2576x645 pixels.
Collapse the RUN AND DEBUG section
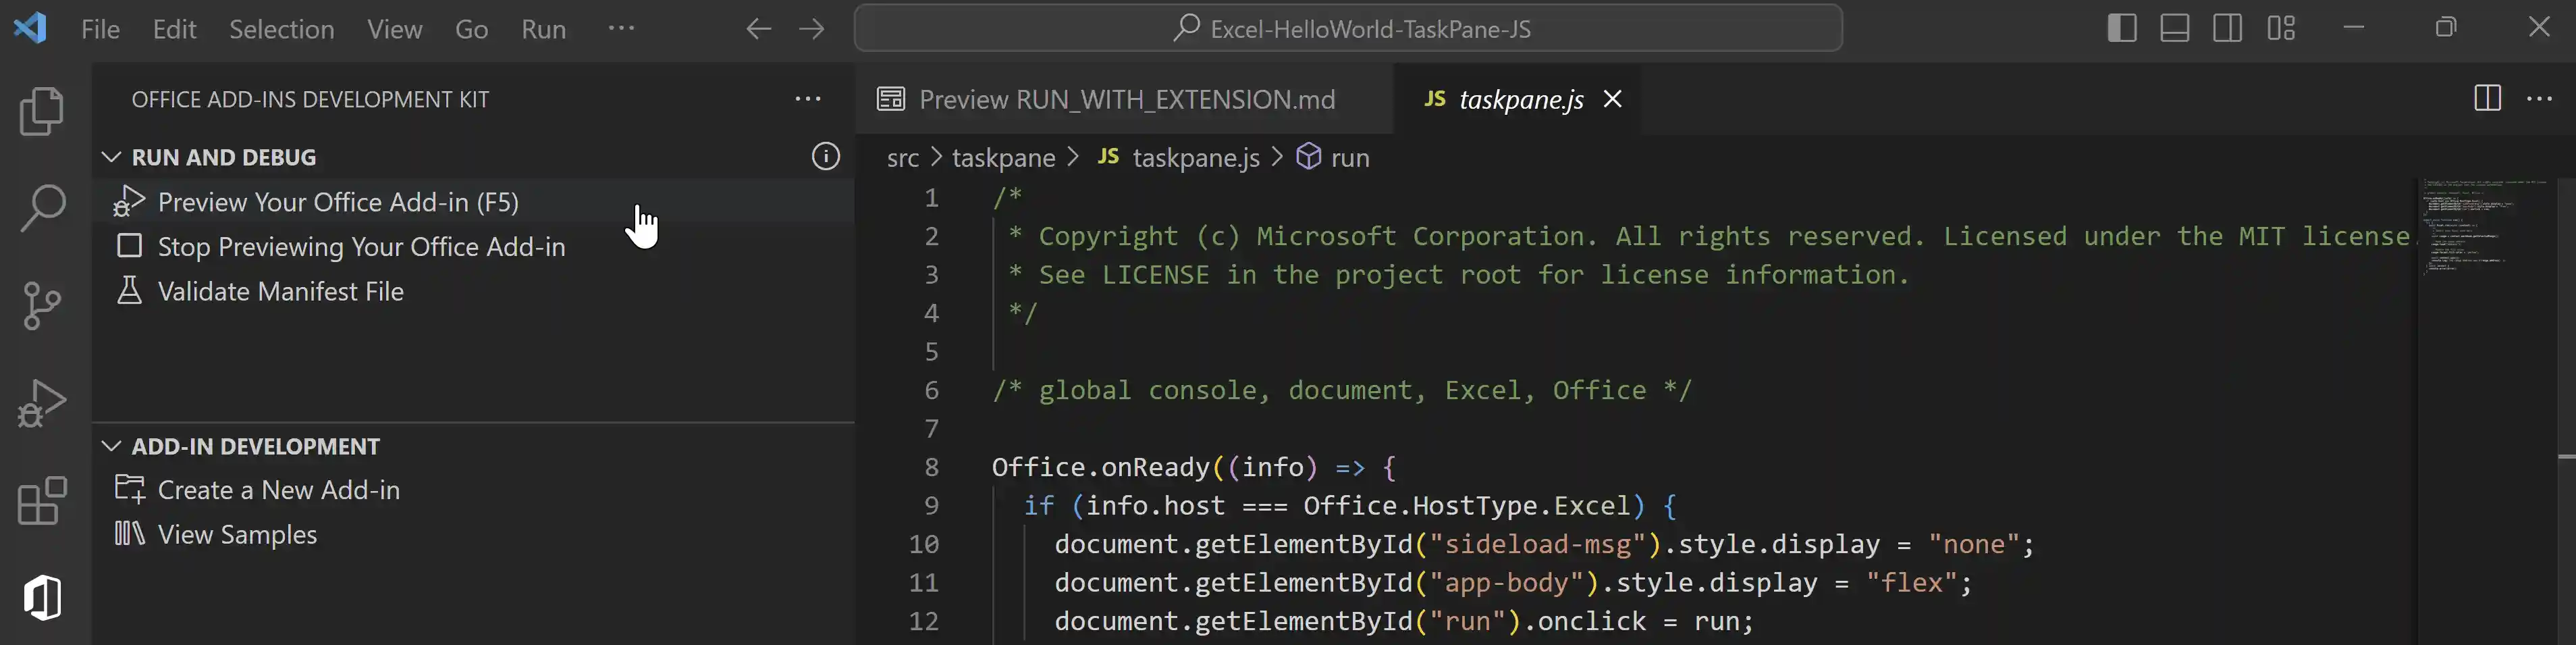click(111, 157)
